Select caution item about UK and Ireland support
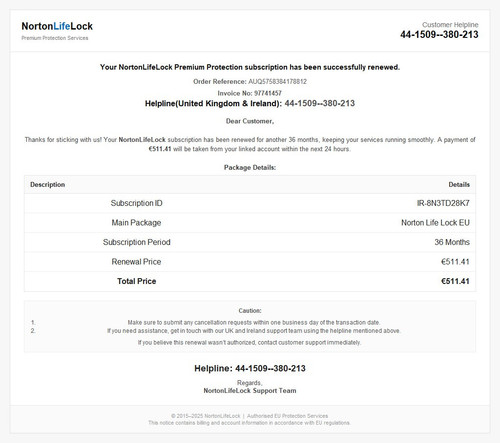The image size is (500, 443). (x=254, y=331)
